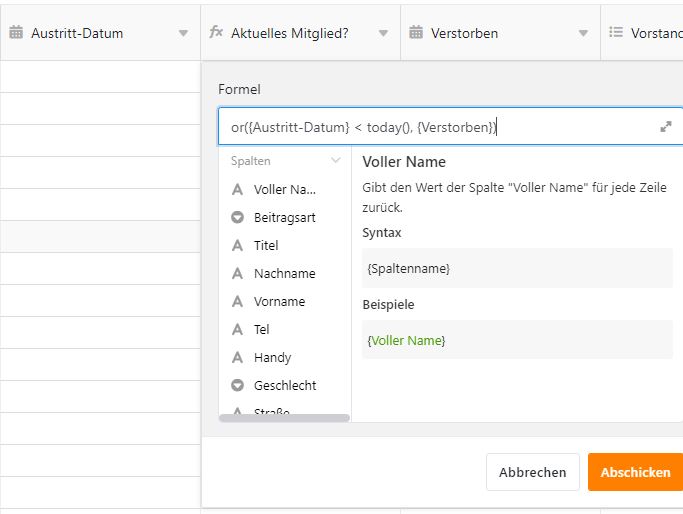This screenshot has width=683, height=514.
Task: Collapse the Spalten list section
Action: click(336, 160)
